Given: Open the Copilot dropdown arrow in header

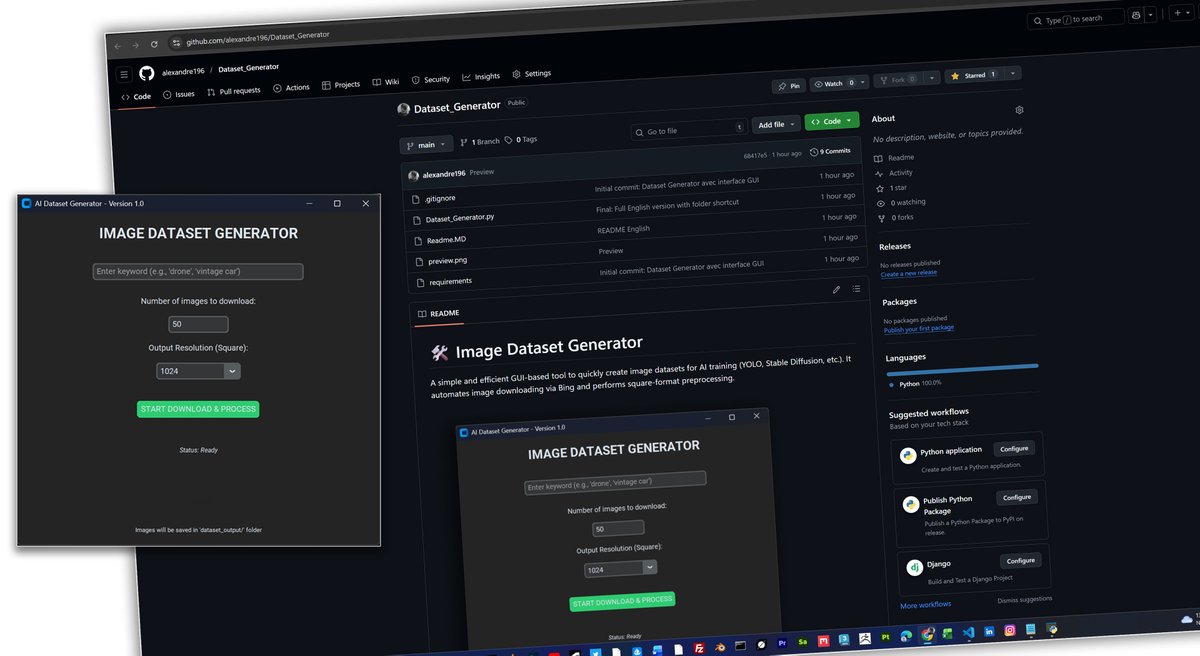Looking at the screenshot, I should point(1150,16).
